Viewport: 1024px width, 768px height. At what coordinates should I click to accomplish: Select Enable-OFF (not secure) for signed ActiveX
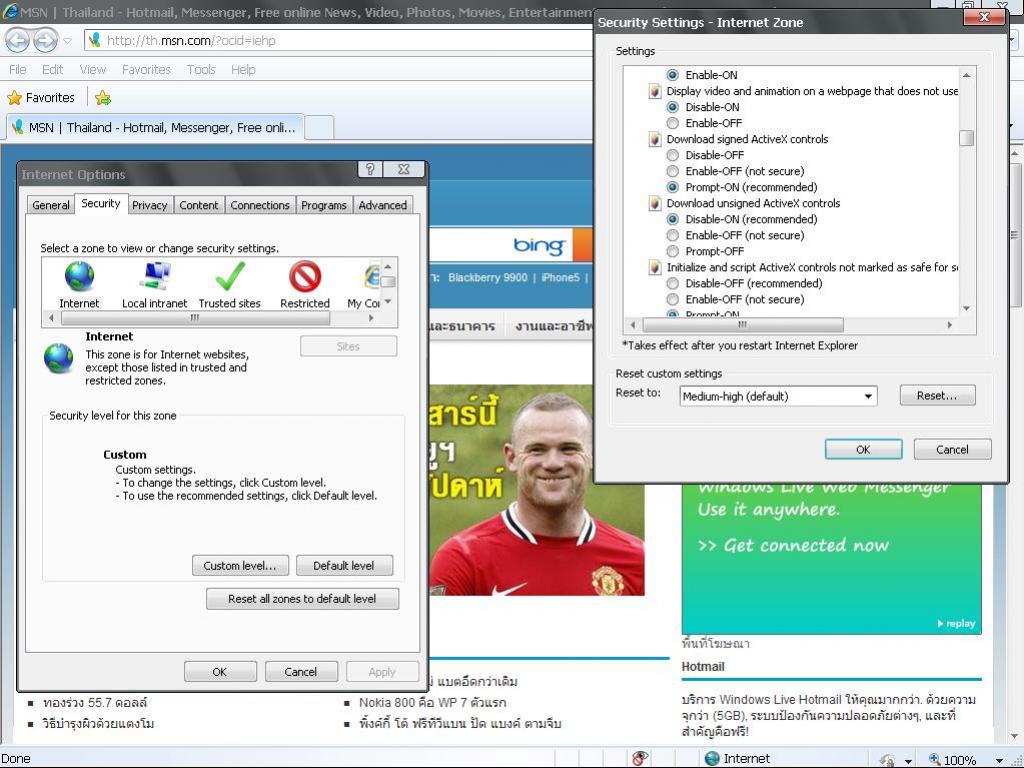coord(673,171)
